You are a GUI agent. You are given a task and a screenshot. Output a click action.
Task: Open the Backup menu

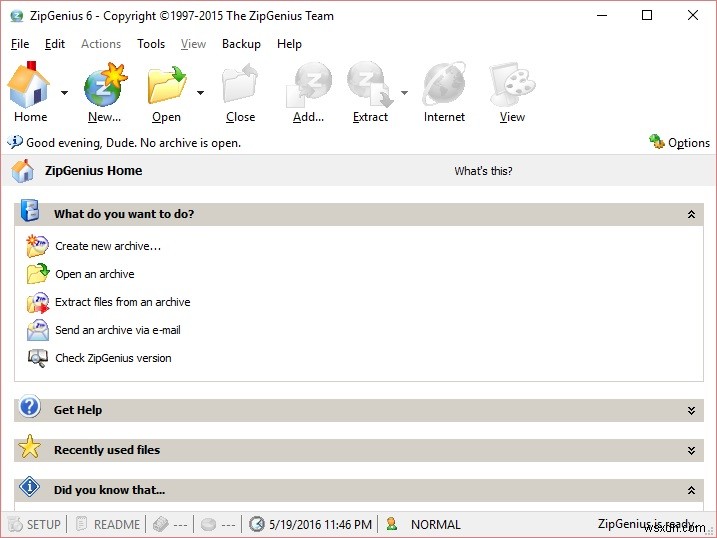pyautogui.click(x=241, y=44)
